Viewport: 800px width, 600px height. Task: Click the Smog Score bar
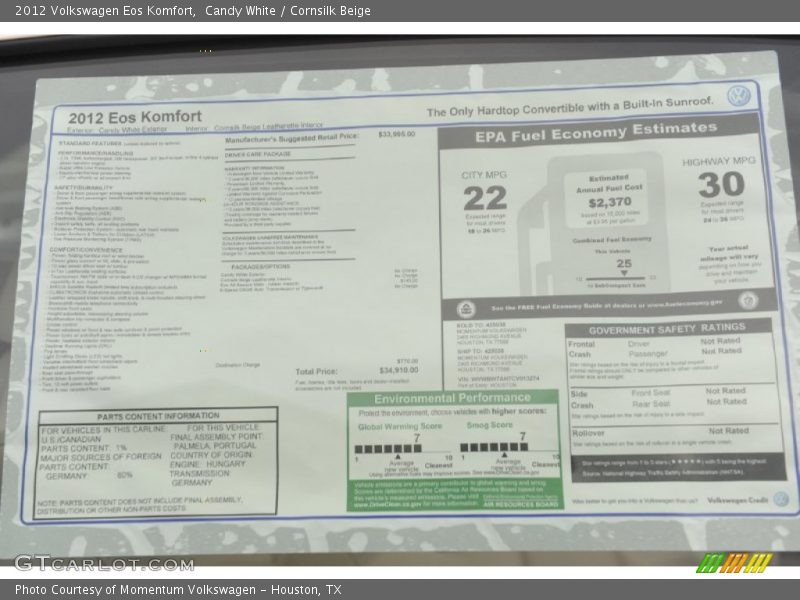pos(494,447)
